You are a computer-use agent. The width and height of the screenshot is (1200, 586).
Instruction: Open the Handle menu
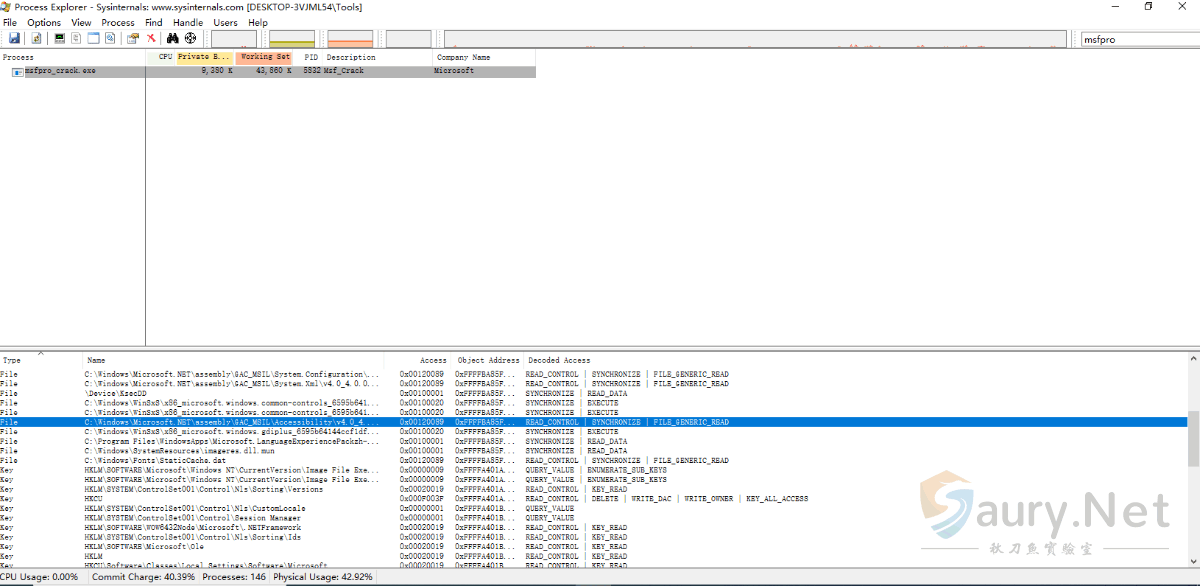pyautogui.click(x=188, y=22)
